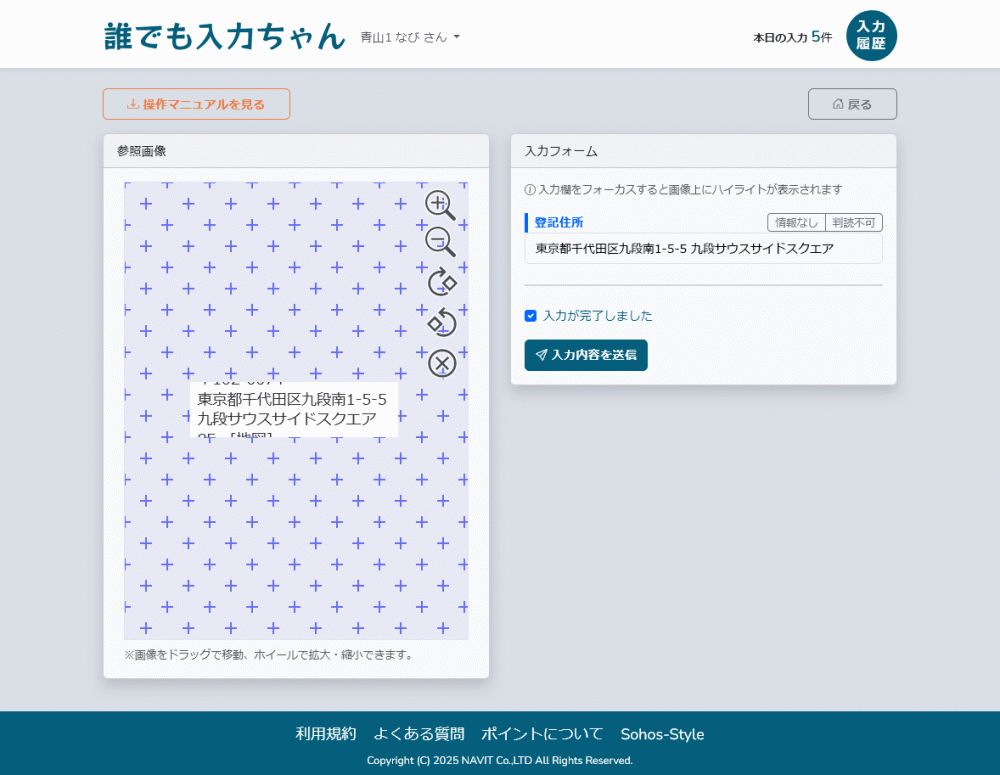The width and height of the screenshot is (1000, 775).
Task: Click the paper plane send icon
Action: (541, 355)
